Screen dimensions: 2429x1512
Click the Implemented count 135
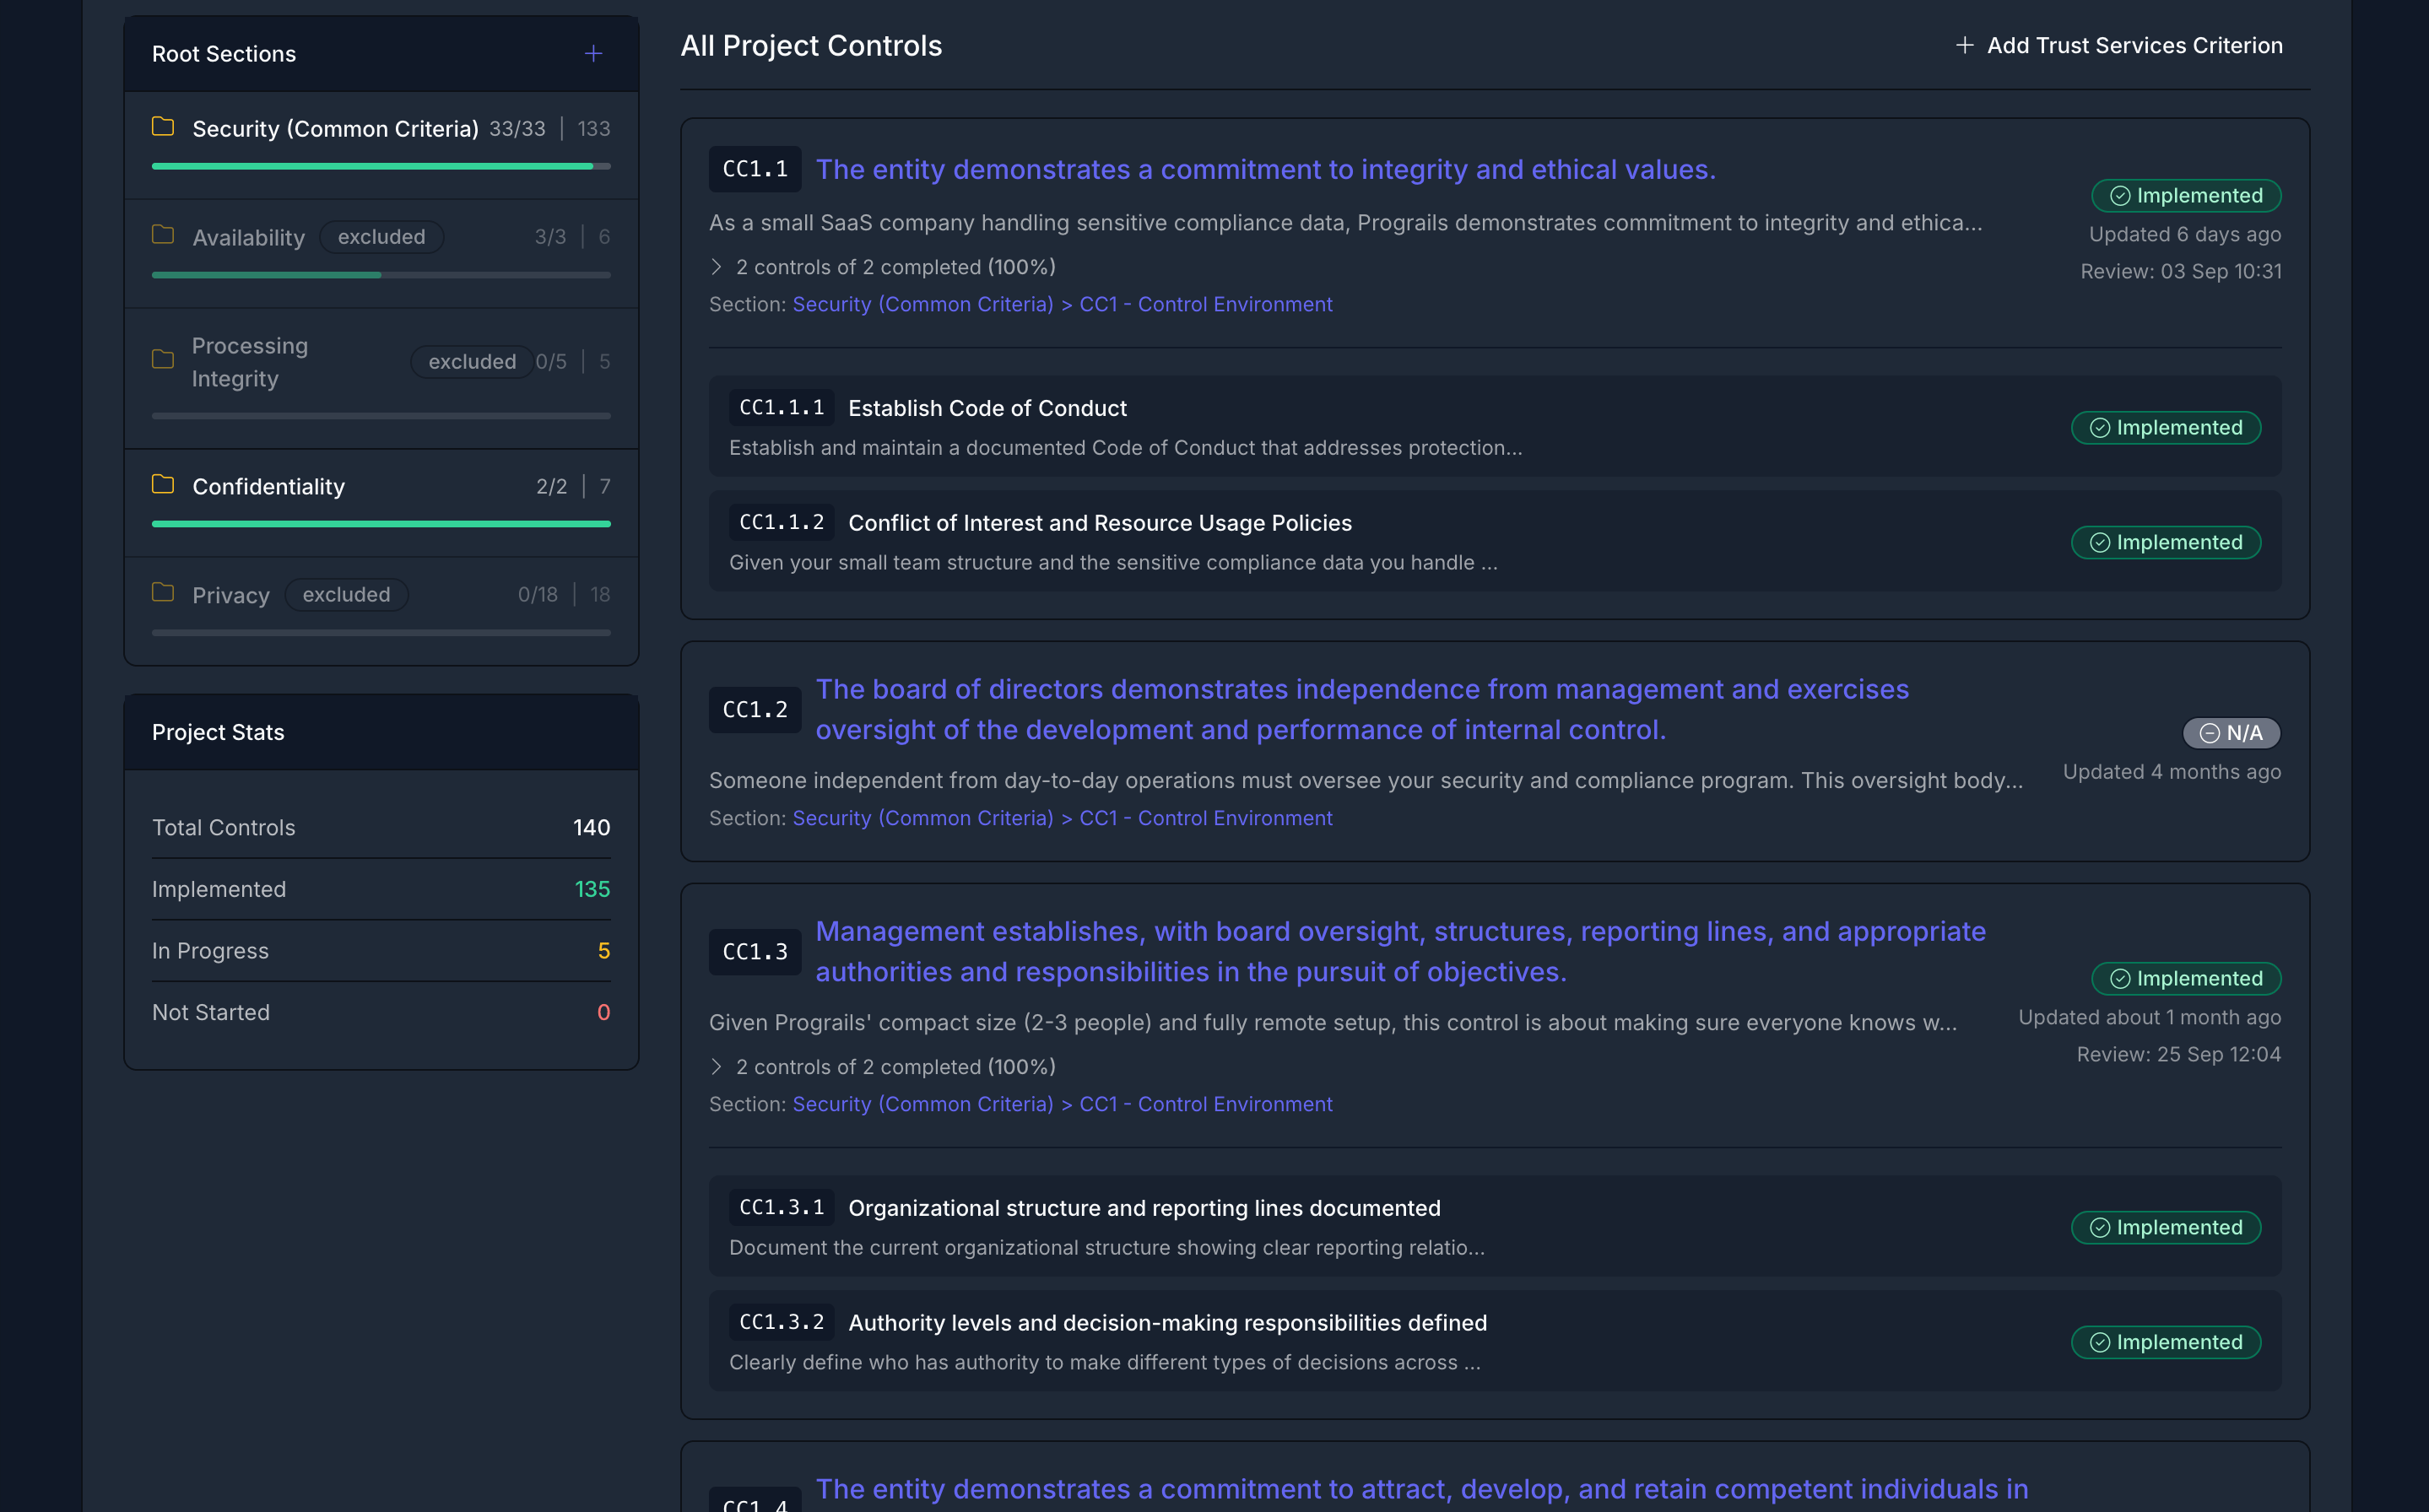coord(592,889)
